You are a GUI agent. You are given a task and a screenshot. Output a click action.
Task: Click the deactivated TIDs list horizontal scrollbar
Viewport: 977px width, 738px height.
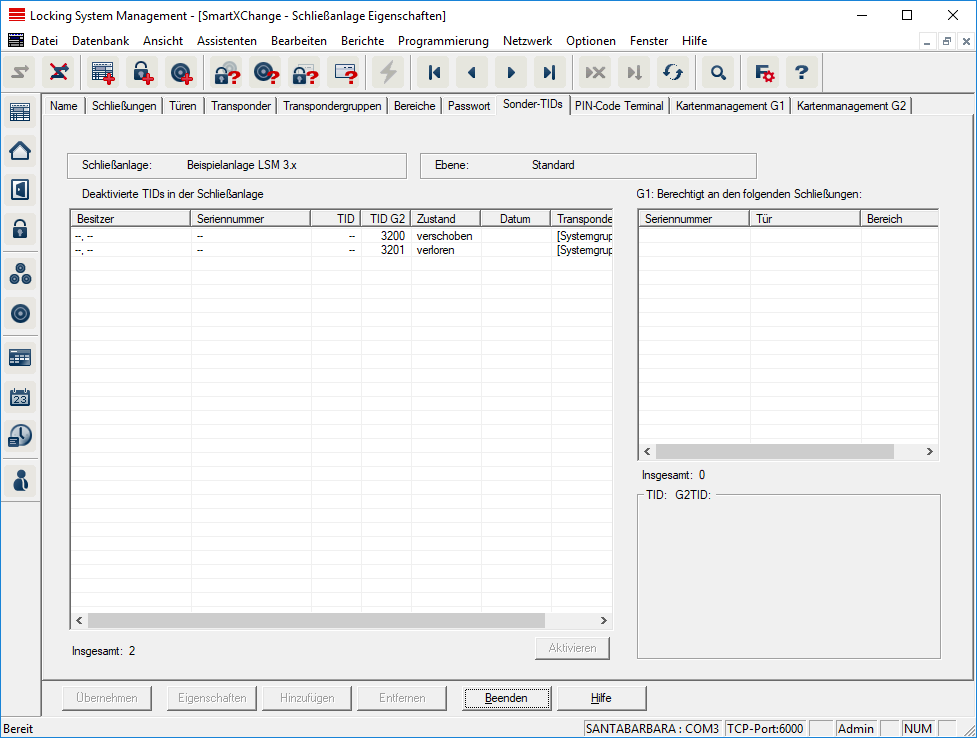pyautogui.click(x=315, y=621)
